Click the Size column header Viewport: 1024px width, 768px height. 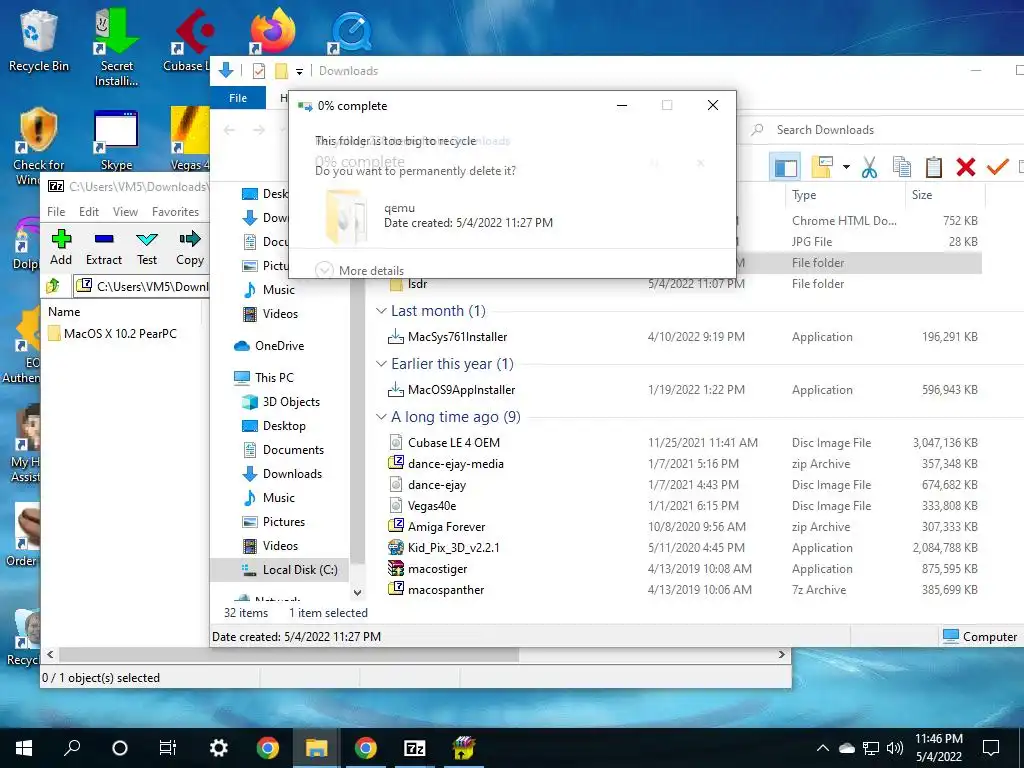pyautogui.click(x=945, y=195)
